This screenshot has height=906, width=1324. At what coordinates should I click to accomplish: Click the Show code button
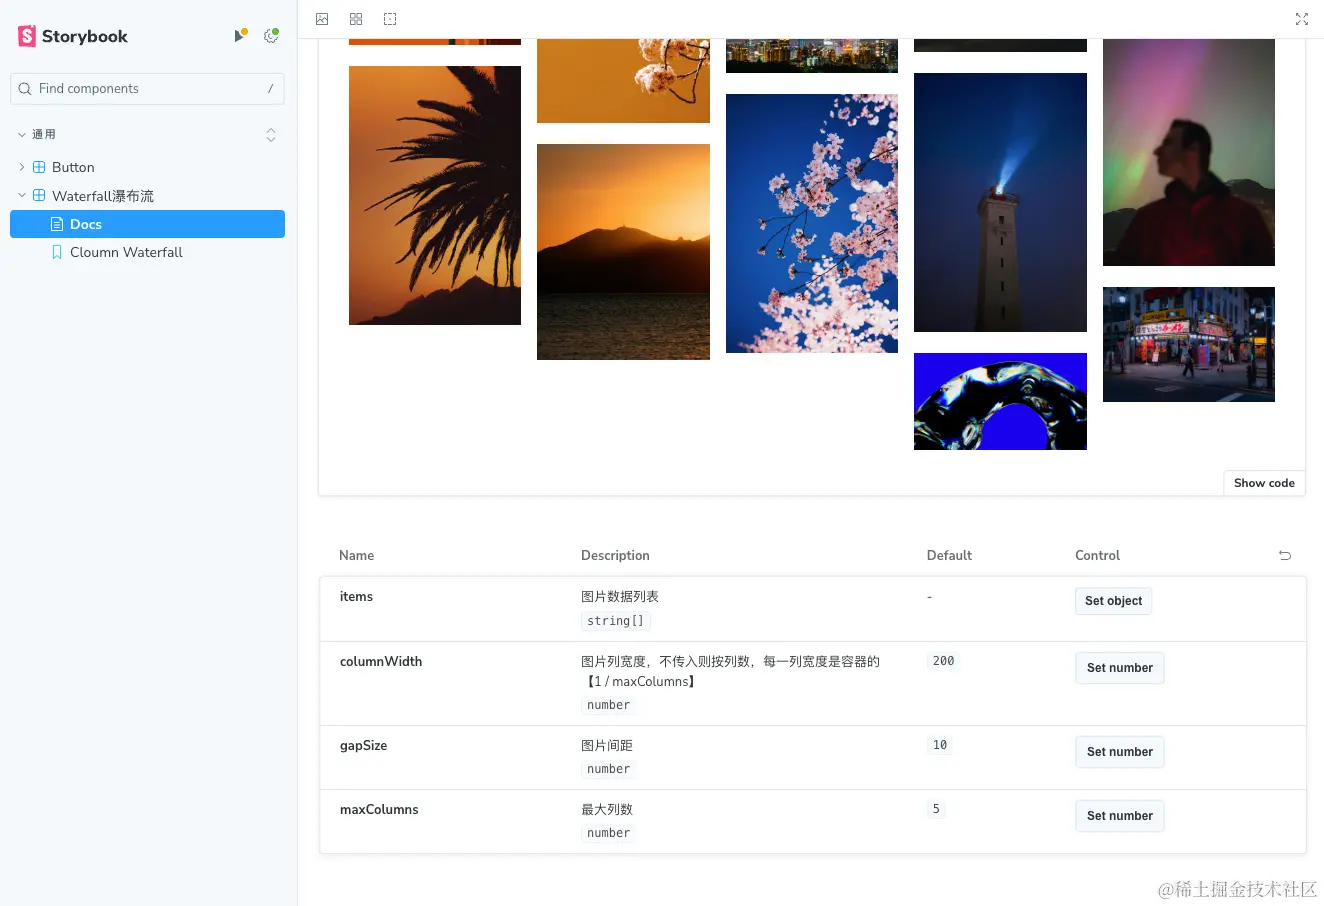(1264, 483)
